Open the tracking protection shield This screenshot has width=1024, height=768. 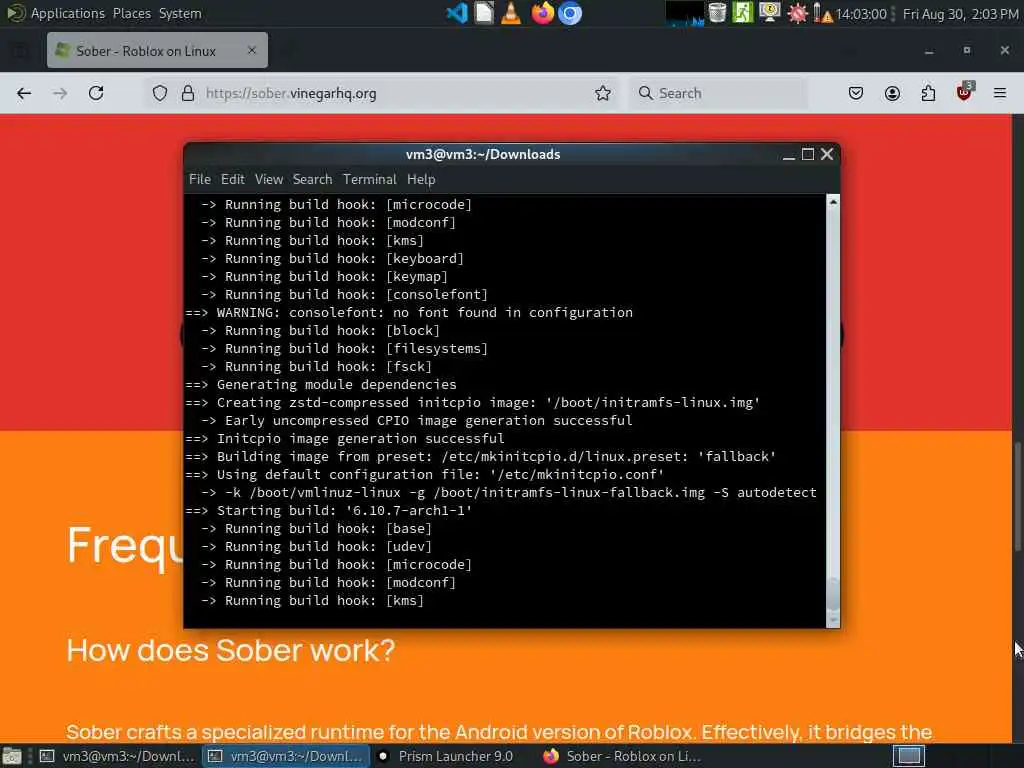coord(160,93)
